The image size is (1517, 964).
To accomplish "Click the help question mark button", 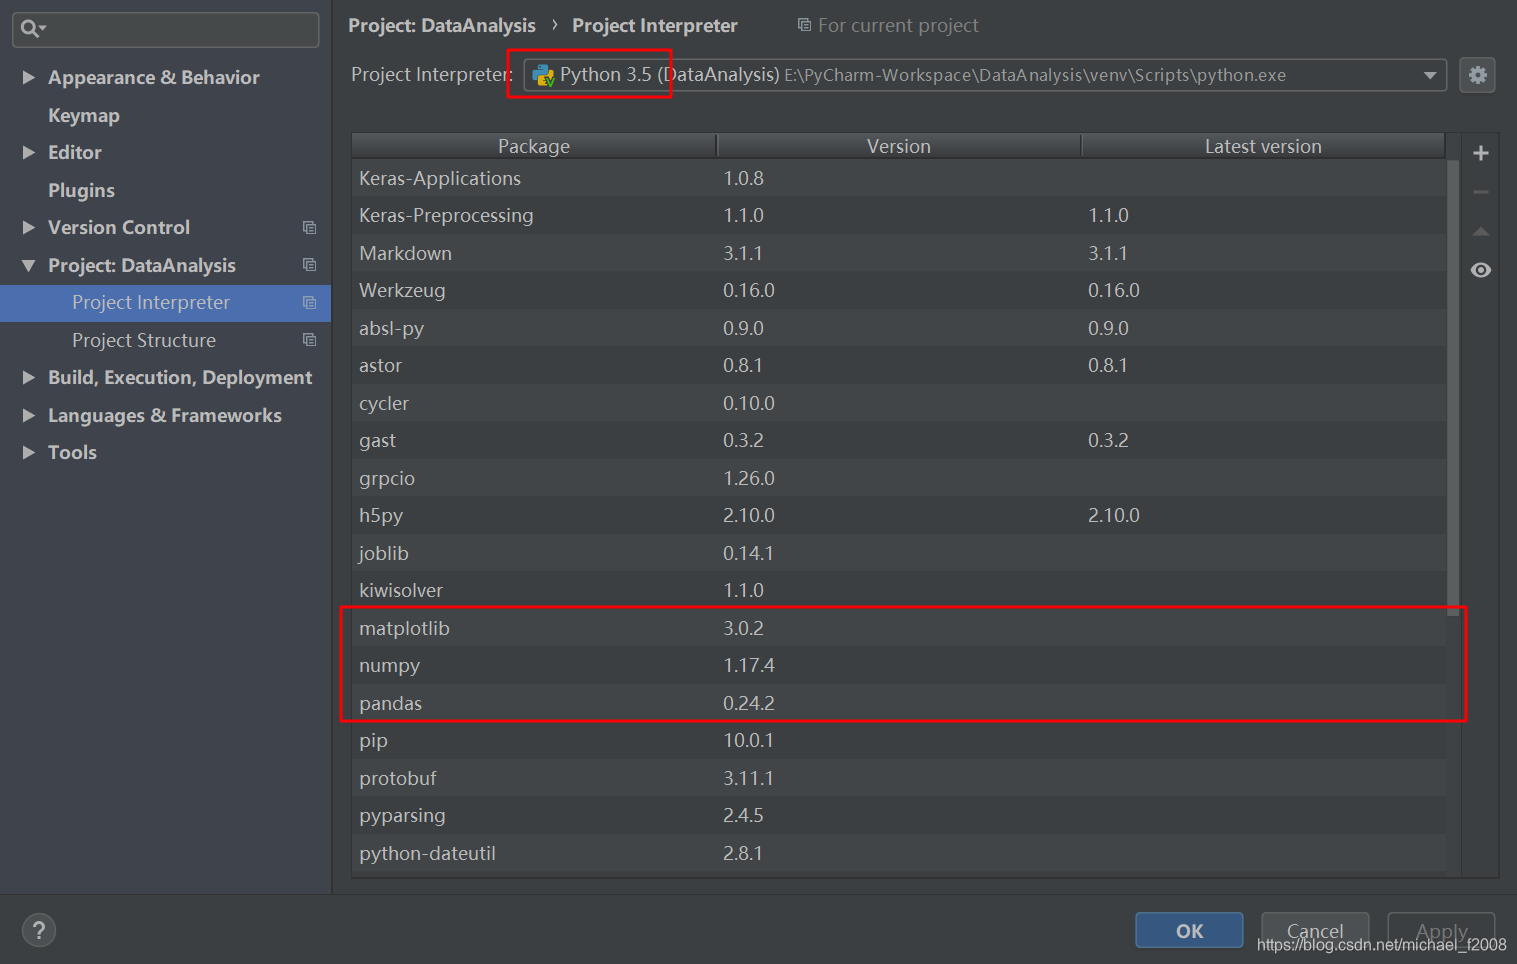I will point(39,930).
